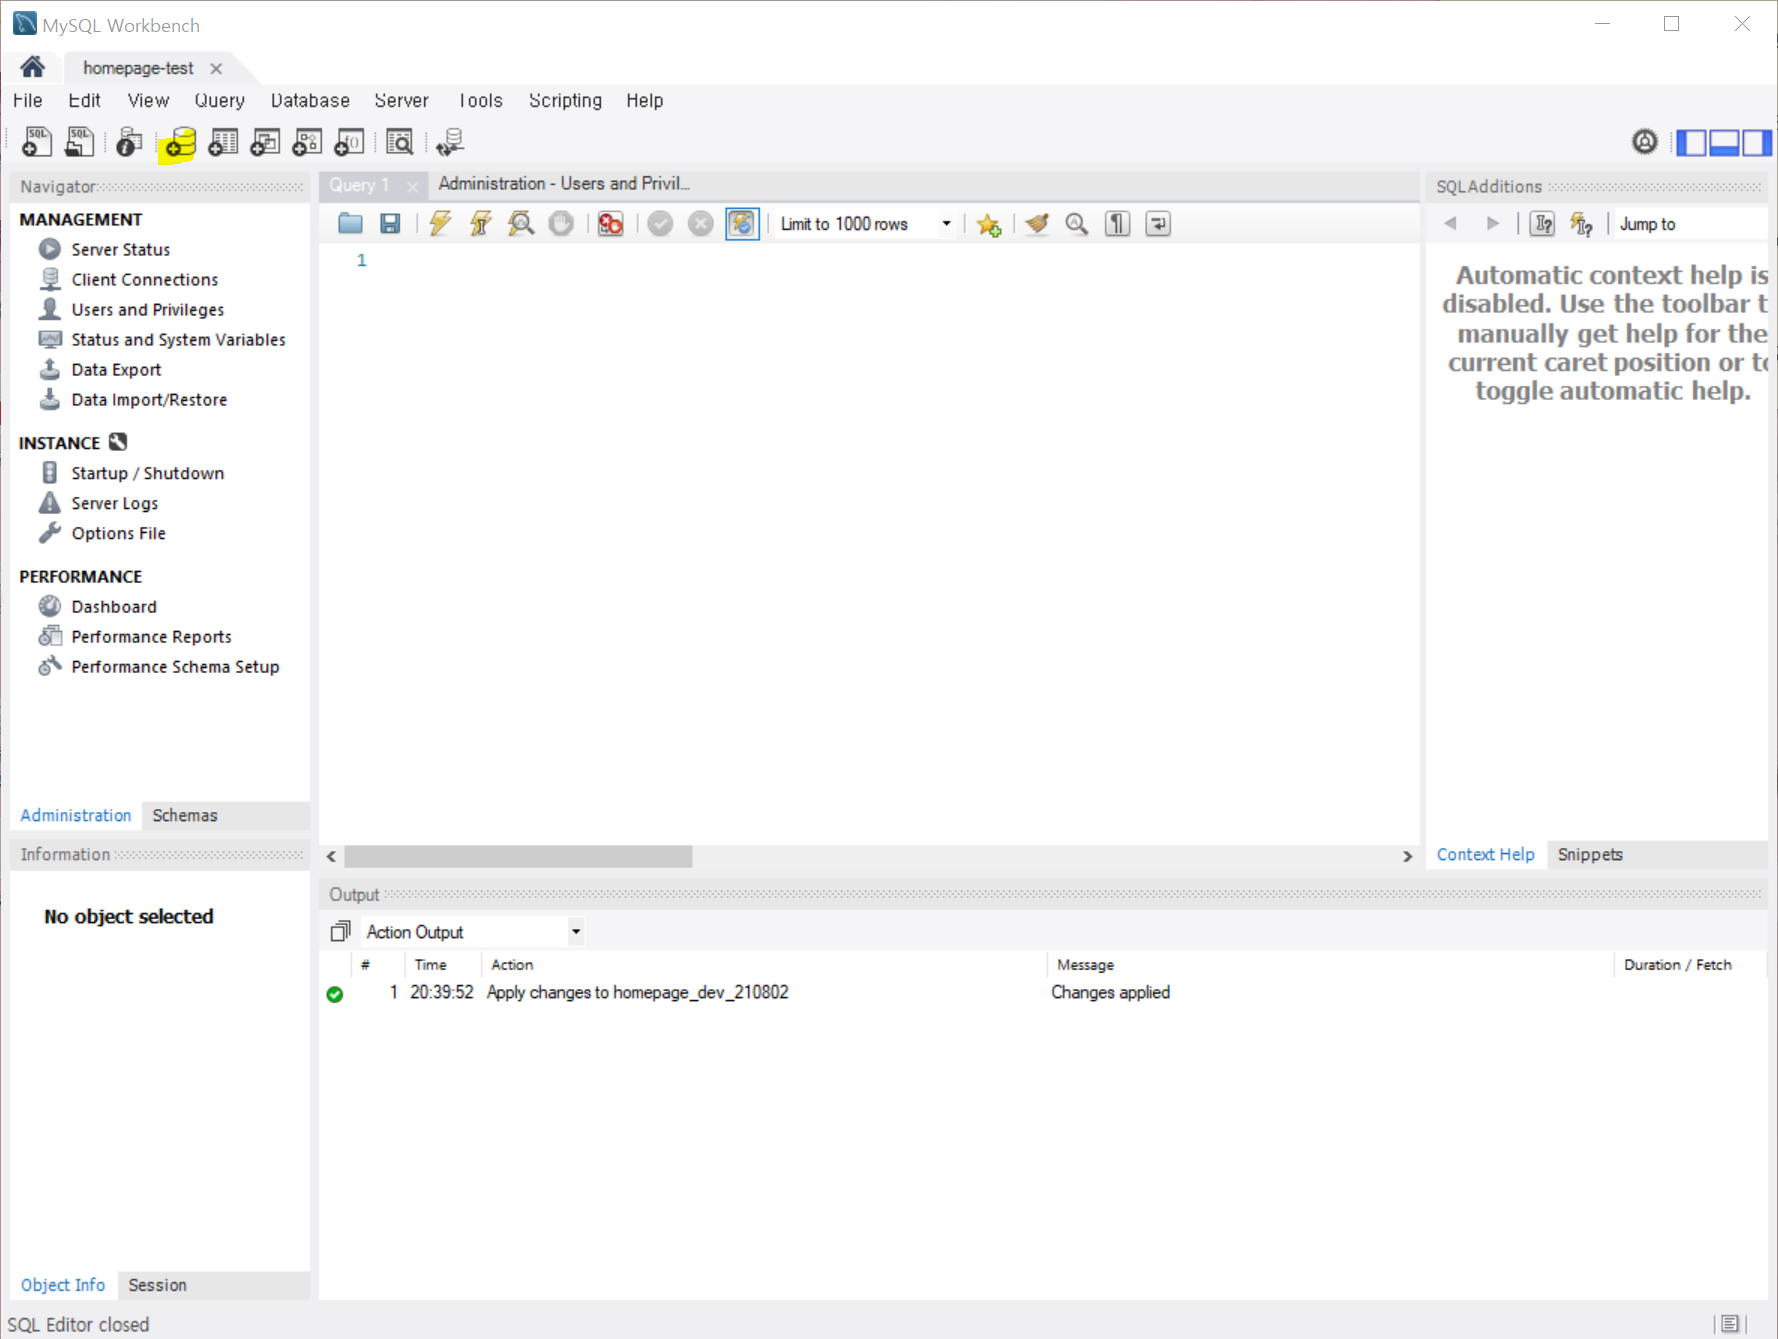The width and height of the screenshot is (1778, 1339).
Task: Toggle invisible characters display
Action: (x=1117, y=223)
